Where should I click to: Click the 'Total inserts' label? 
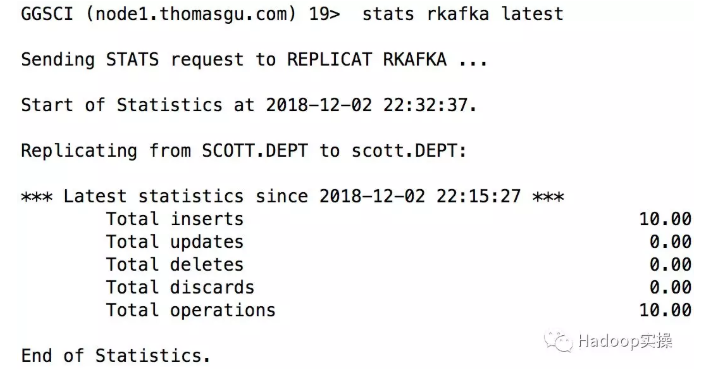coord(175,219)
